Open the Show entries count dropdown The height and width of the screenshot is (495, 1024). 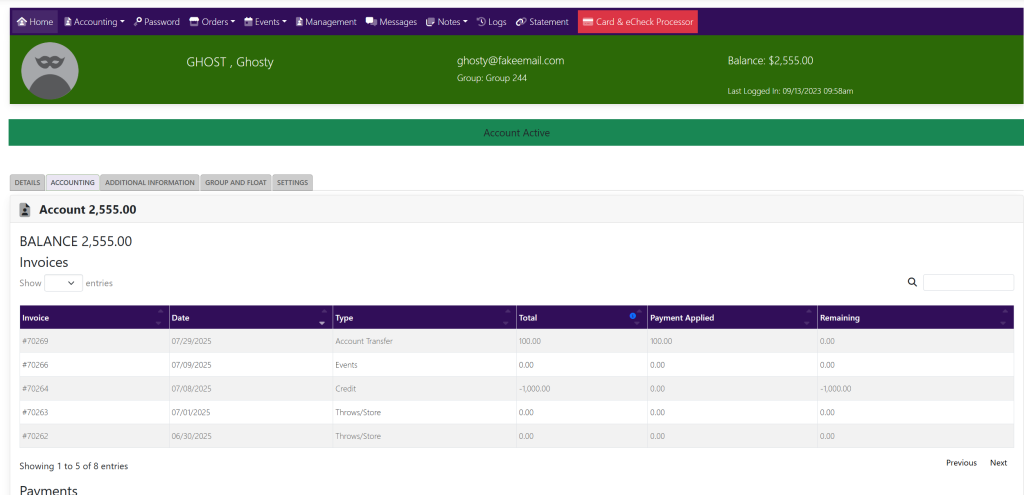tap(63, 283)
